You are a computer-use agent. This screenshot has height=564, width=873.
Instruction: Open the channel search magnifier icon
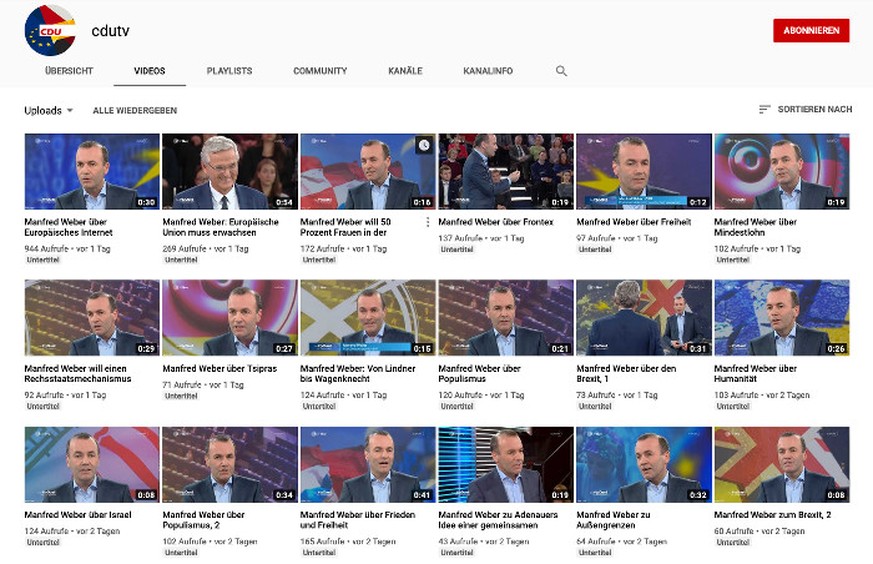point(561,71)
